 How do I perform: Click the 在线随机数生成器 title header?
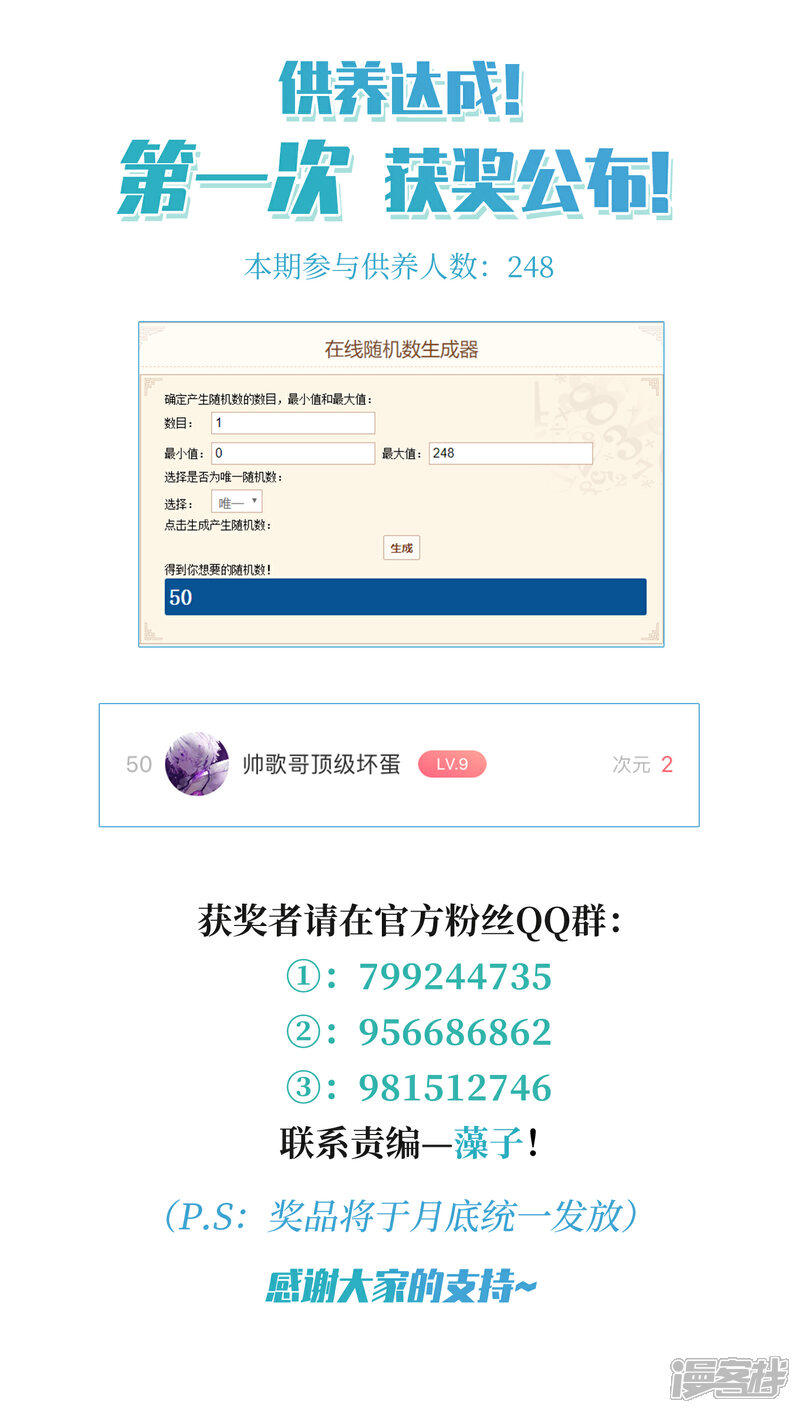pyautogui.click(x=401, y=349)
